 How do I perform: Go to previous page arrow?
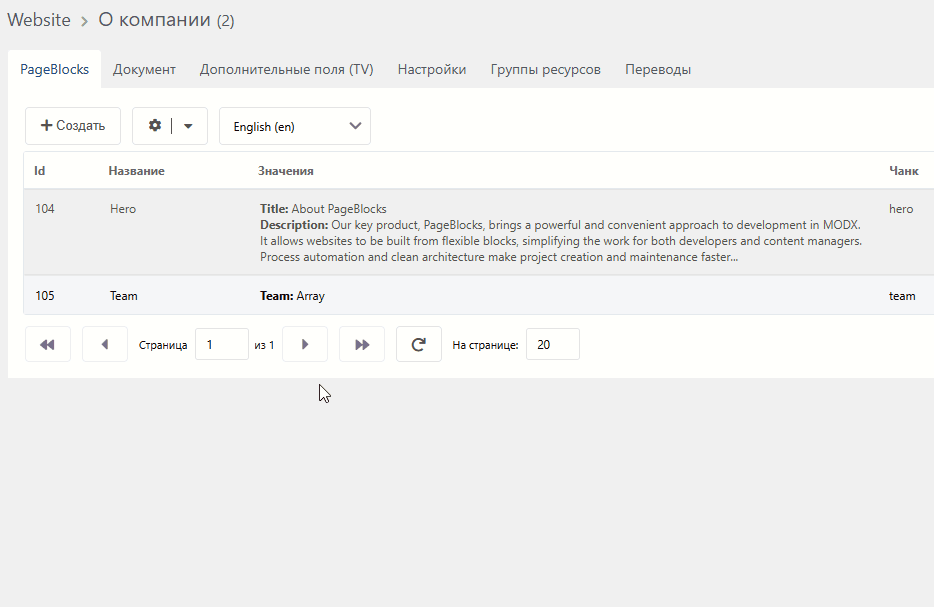click(x=105, y=344)
